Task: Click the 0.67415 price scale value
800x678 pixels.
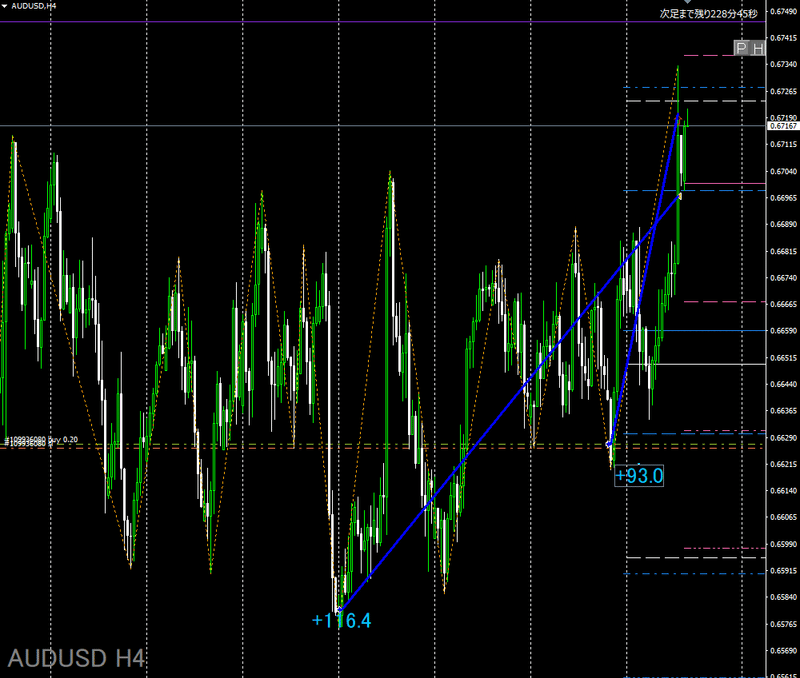Action: pos(783,38)
